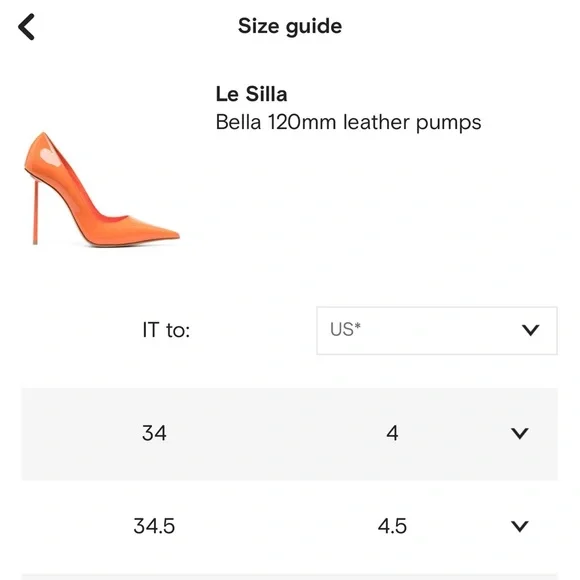580x580 pixels.
Task: Expand the size 34 row chevron
Action: coord(520,433)
